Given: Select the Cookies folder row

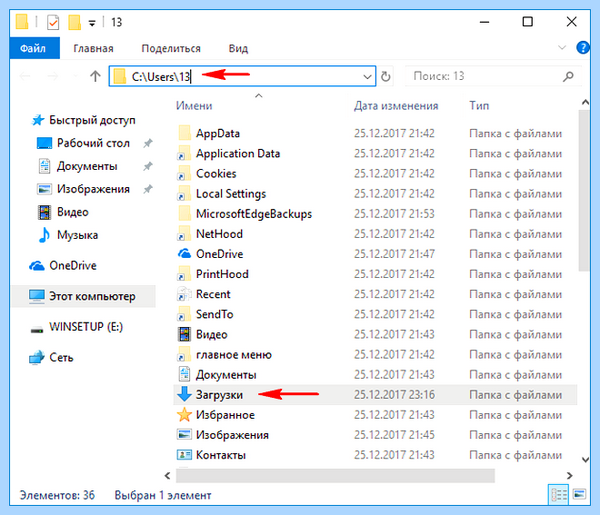Looking at the screenshot, I should click(x=375, y=174).
